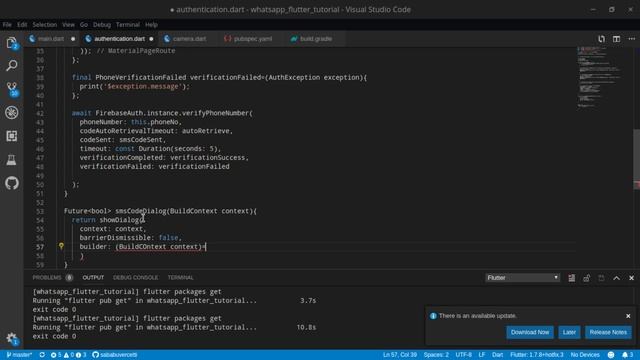Switch to the pubspec.yaml tab
The height and width of the screenshot is (360, 640).
[253, 39]
